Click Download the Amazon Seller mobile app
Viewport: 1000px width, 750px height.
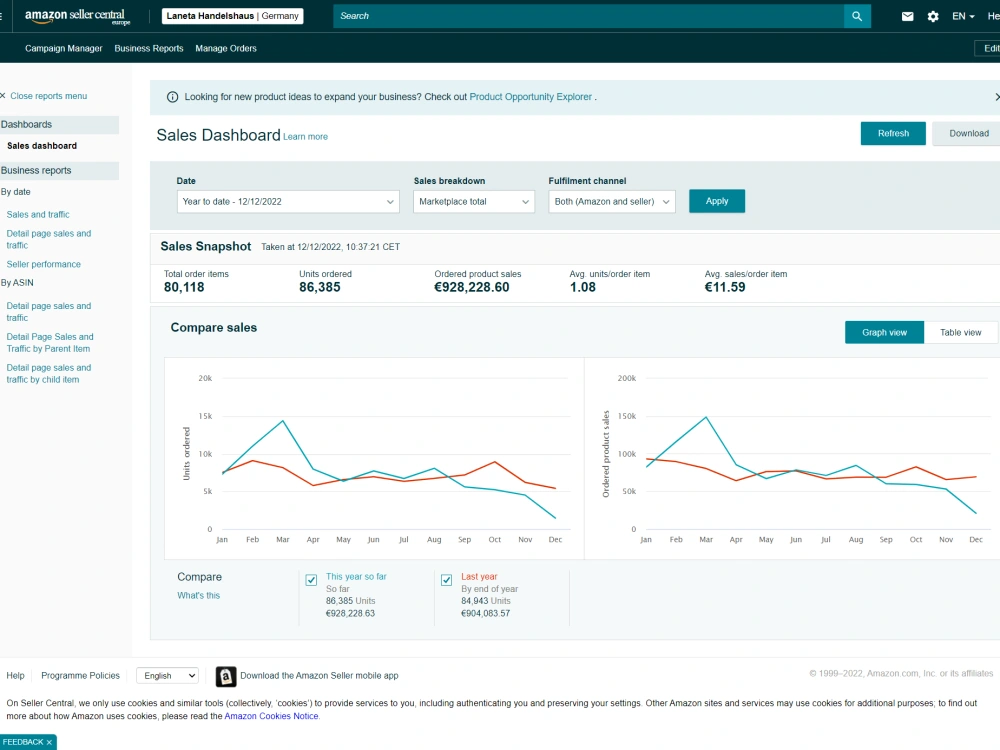[x=319, y=675]
